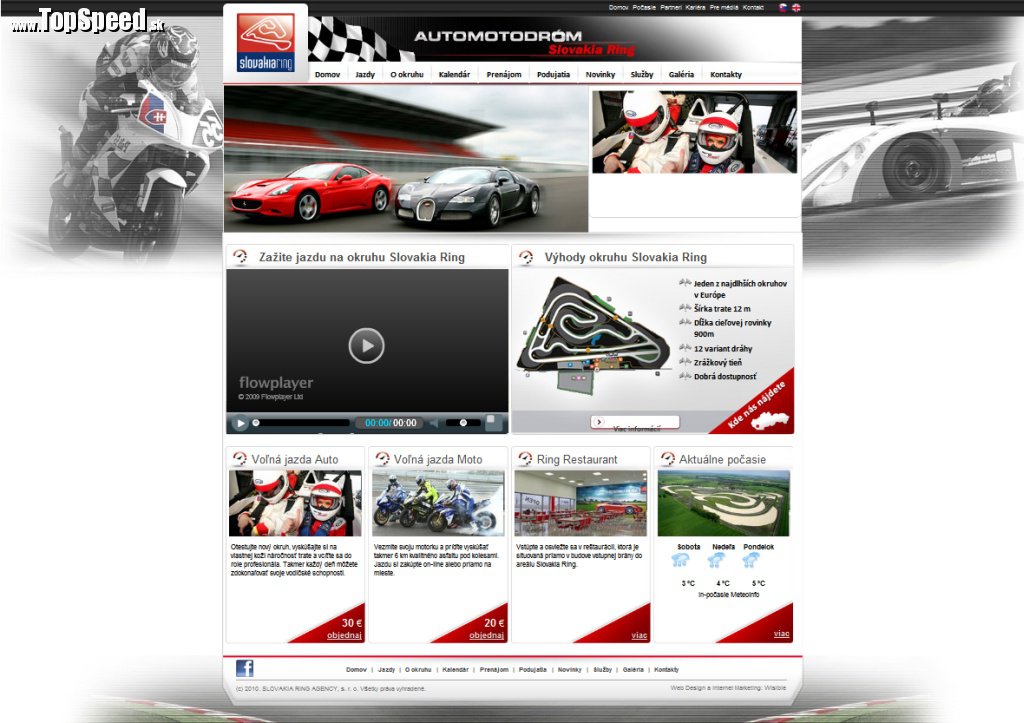The height and width of the screenshot is (723, 1024).
Task: Click the circuit map illustration
Action: (x=594, y=338)
